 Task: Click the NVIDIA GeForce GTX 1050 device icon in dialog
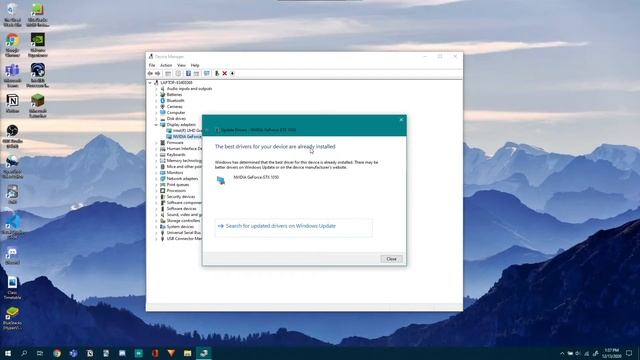pyautogui.click(x=221, y=180)
